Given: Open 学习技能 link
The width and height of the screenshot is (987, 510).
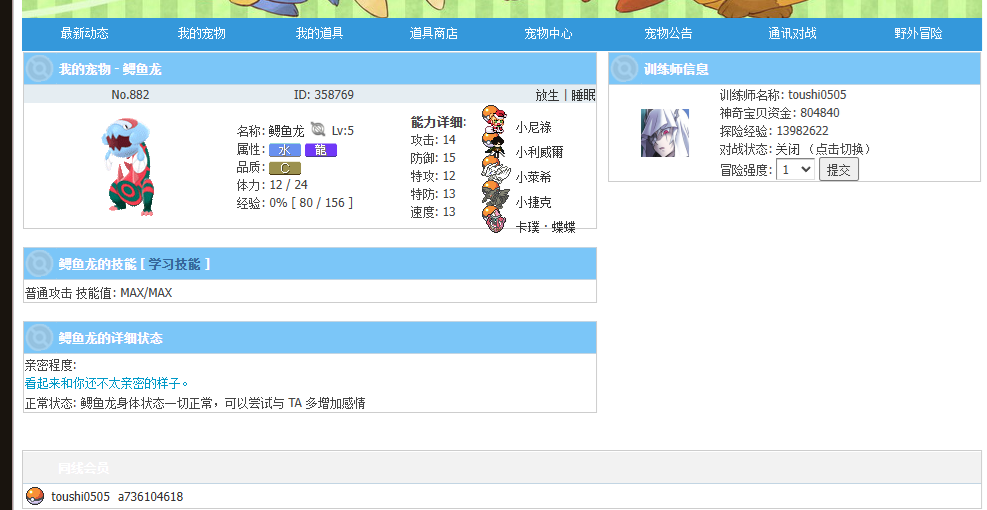Looking at the screenshot, I should tap(174, 264).
